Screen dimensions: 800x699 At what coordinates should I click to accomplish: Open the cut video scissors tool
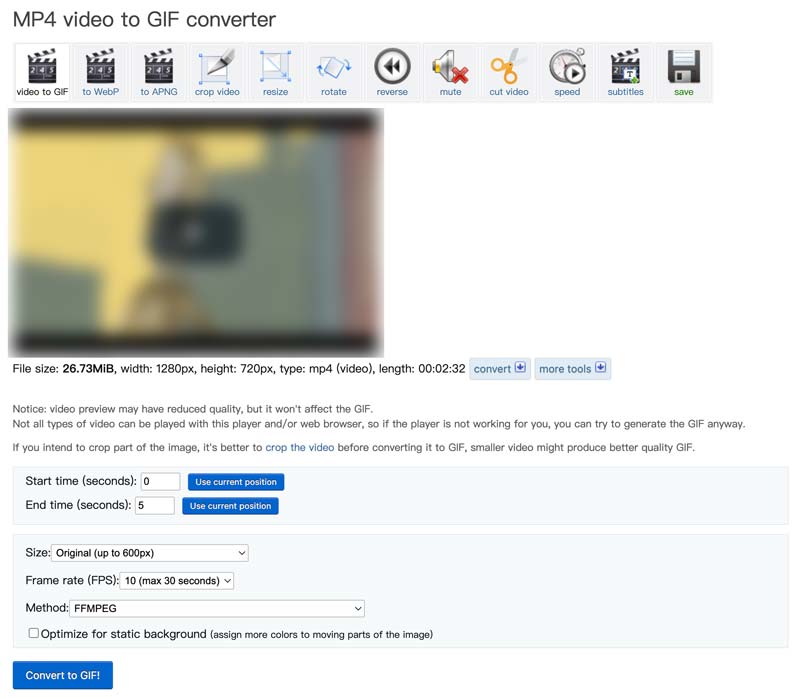click(509, 73)
